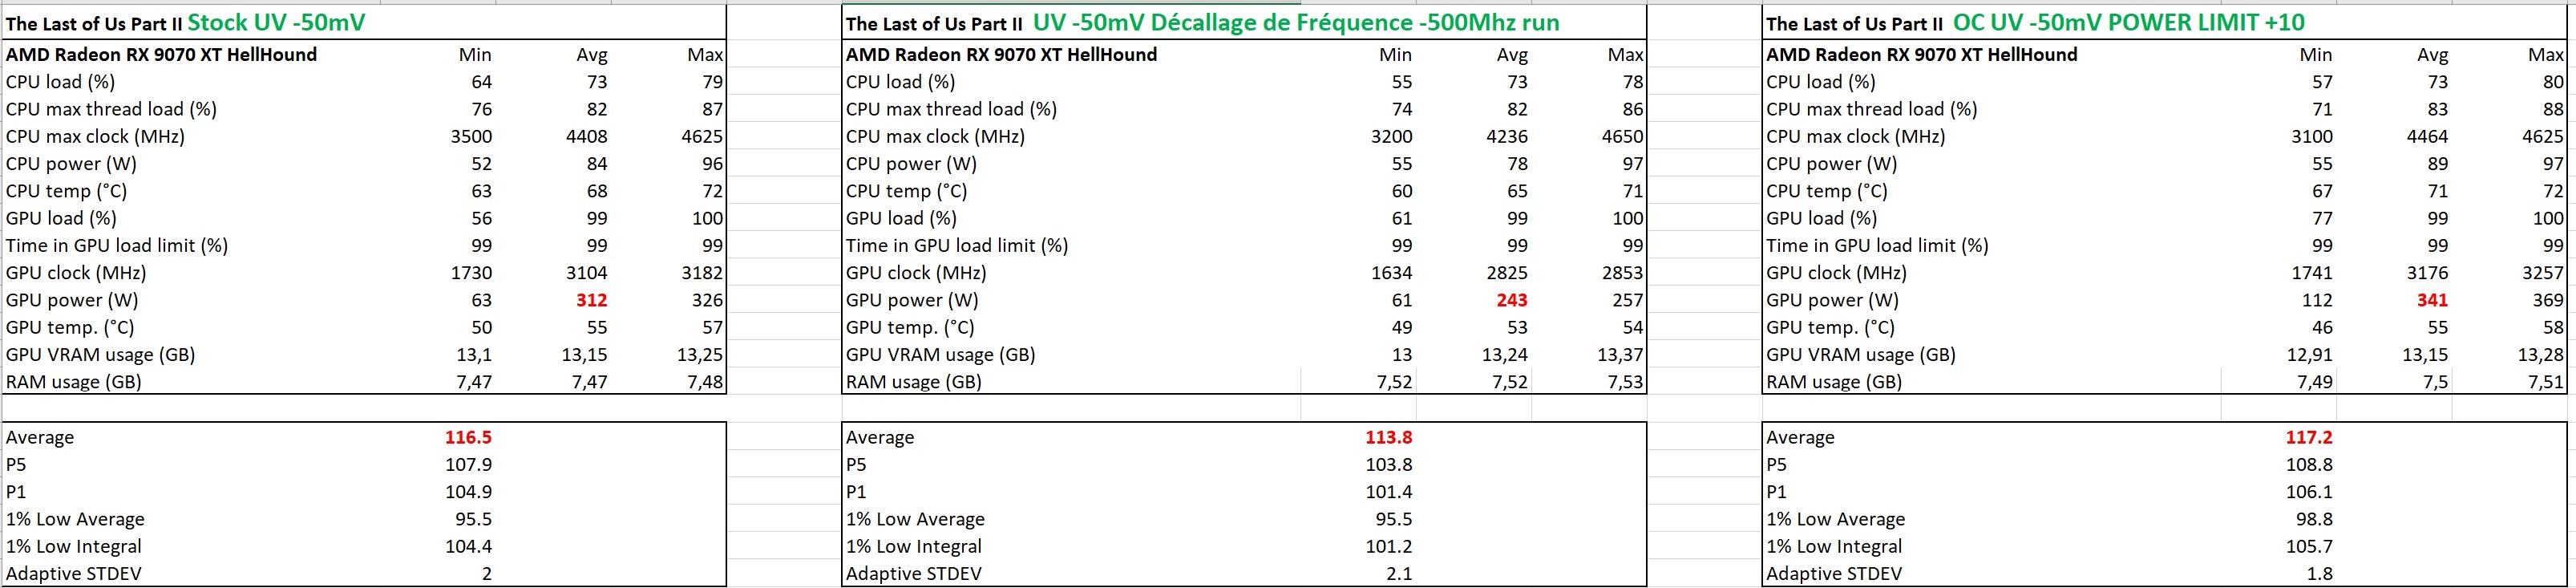The image size is (2576, 588).
Task: Click GPU VRAM average value 13,24
Action: pos(1503,355)
